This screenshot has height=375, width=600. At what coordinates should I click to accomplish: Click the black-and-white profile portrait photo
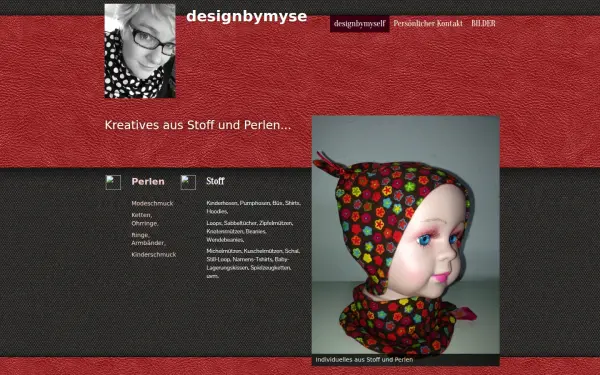click(140, 51)
